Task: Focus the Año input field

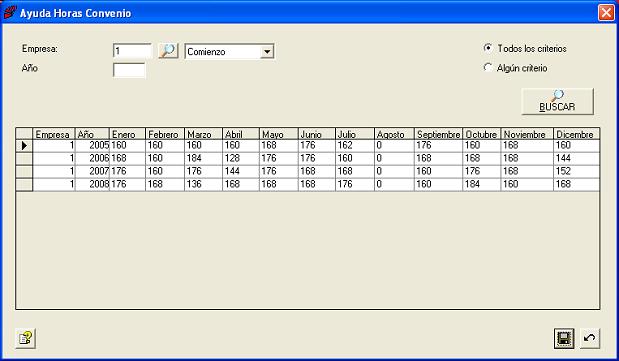Action: point(129,70)
